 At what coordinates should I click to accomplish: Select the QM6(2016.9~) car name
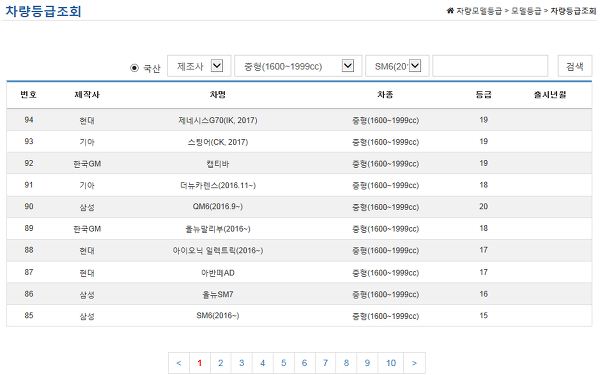[218, 207]
